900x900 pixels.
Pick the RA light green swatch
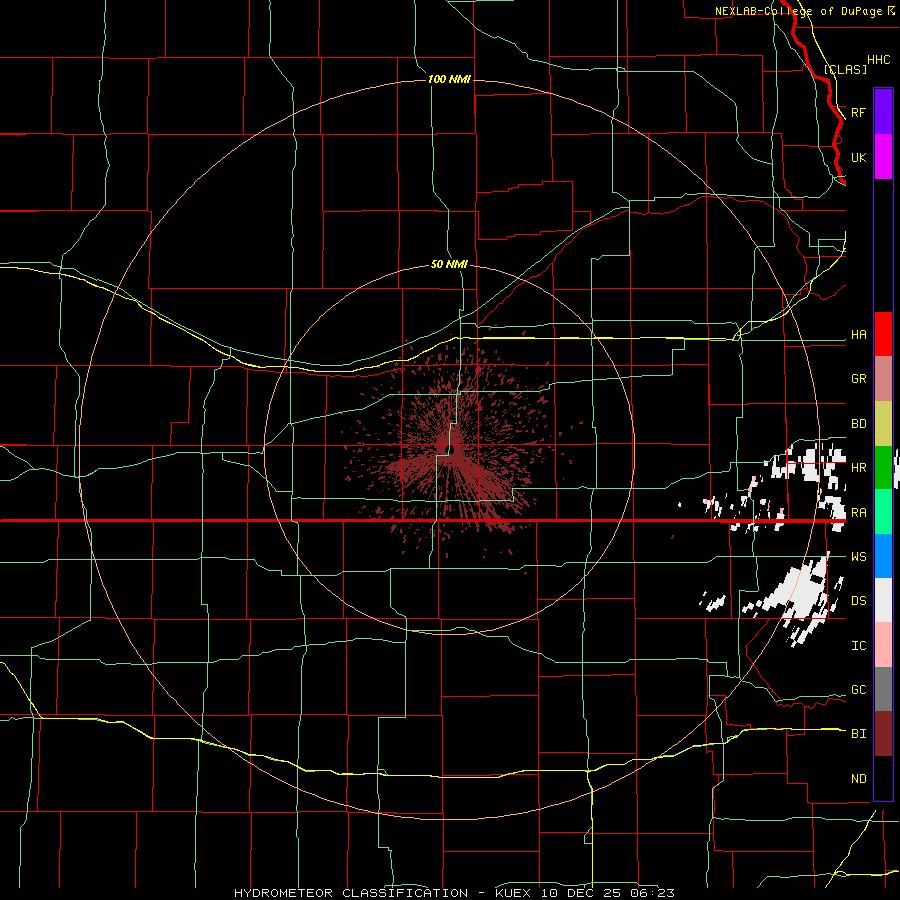883,512
